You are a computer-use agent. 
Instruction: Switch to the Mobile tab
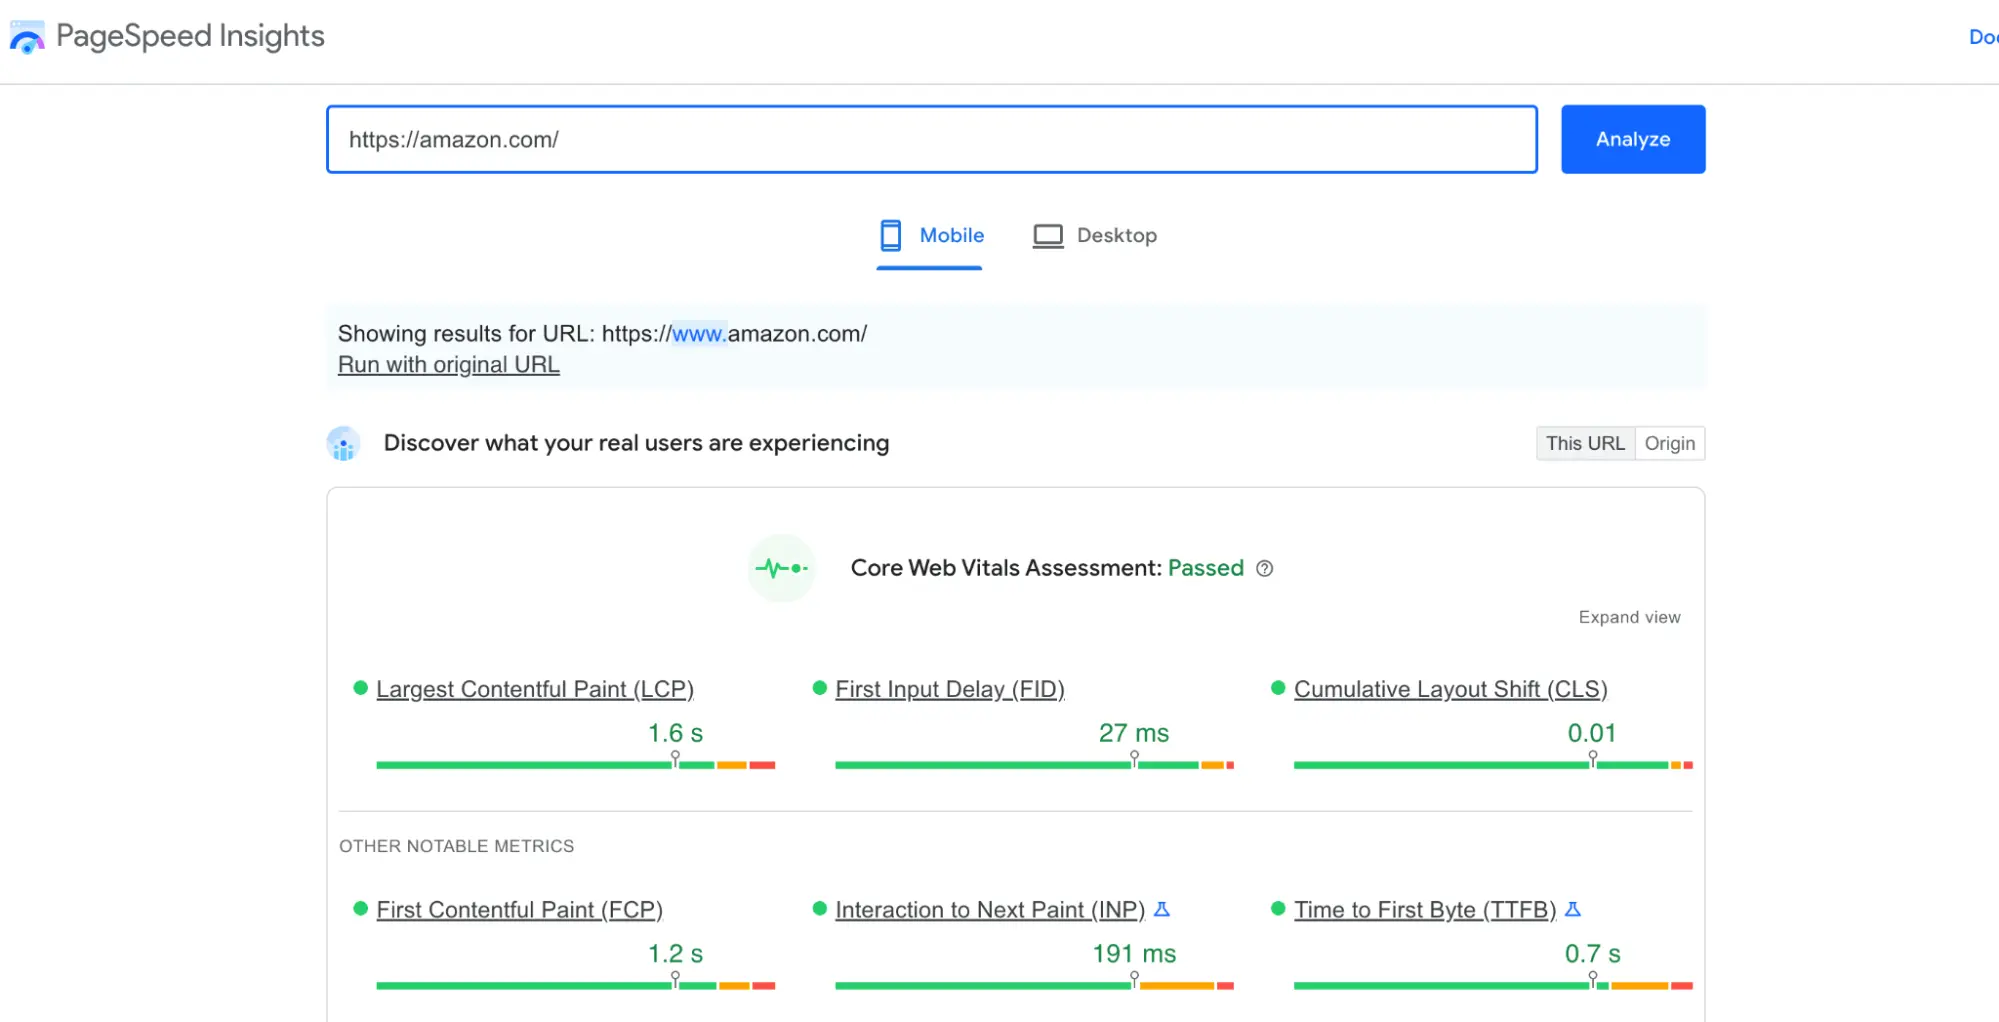point(930,236)
